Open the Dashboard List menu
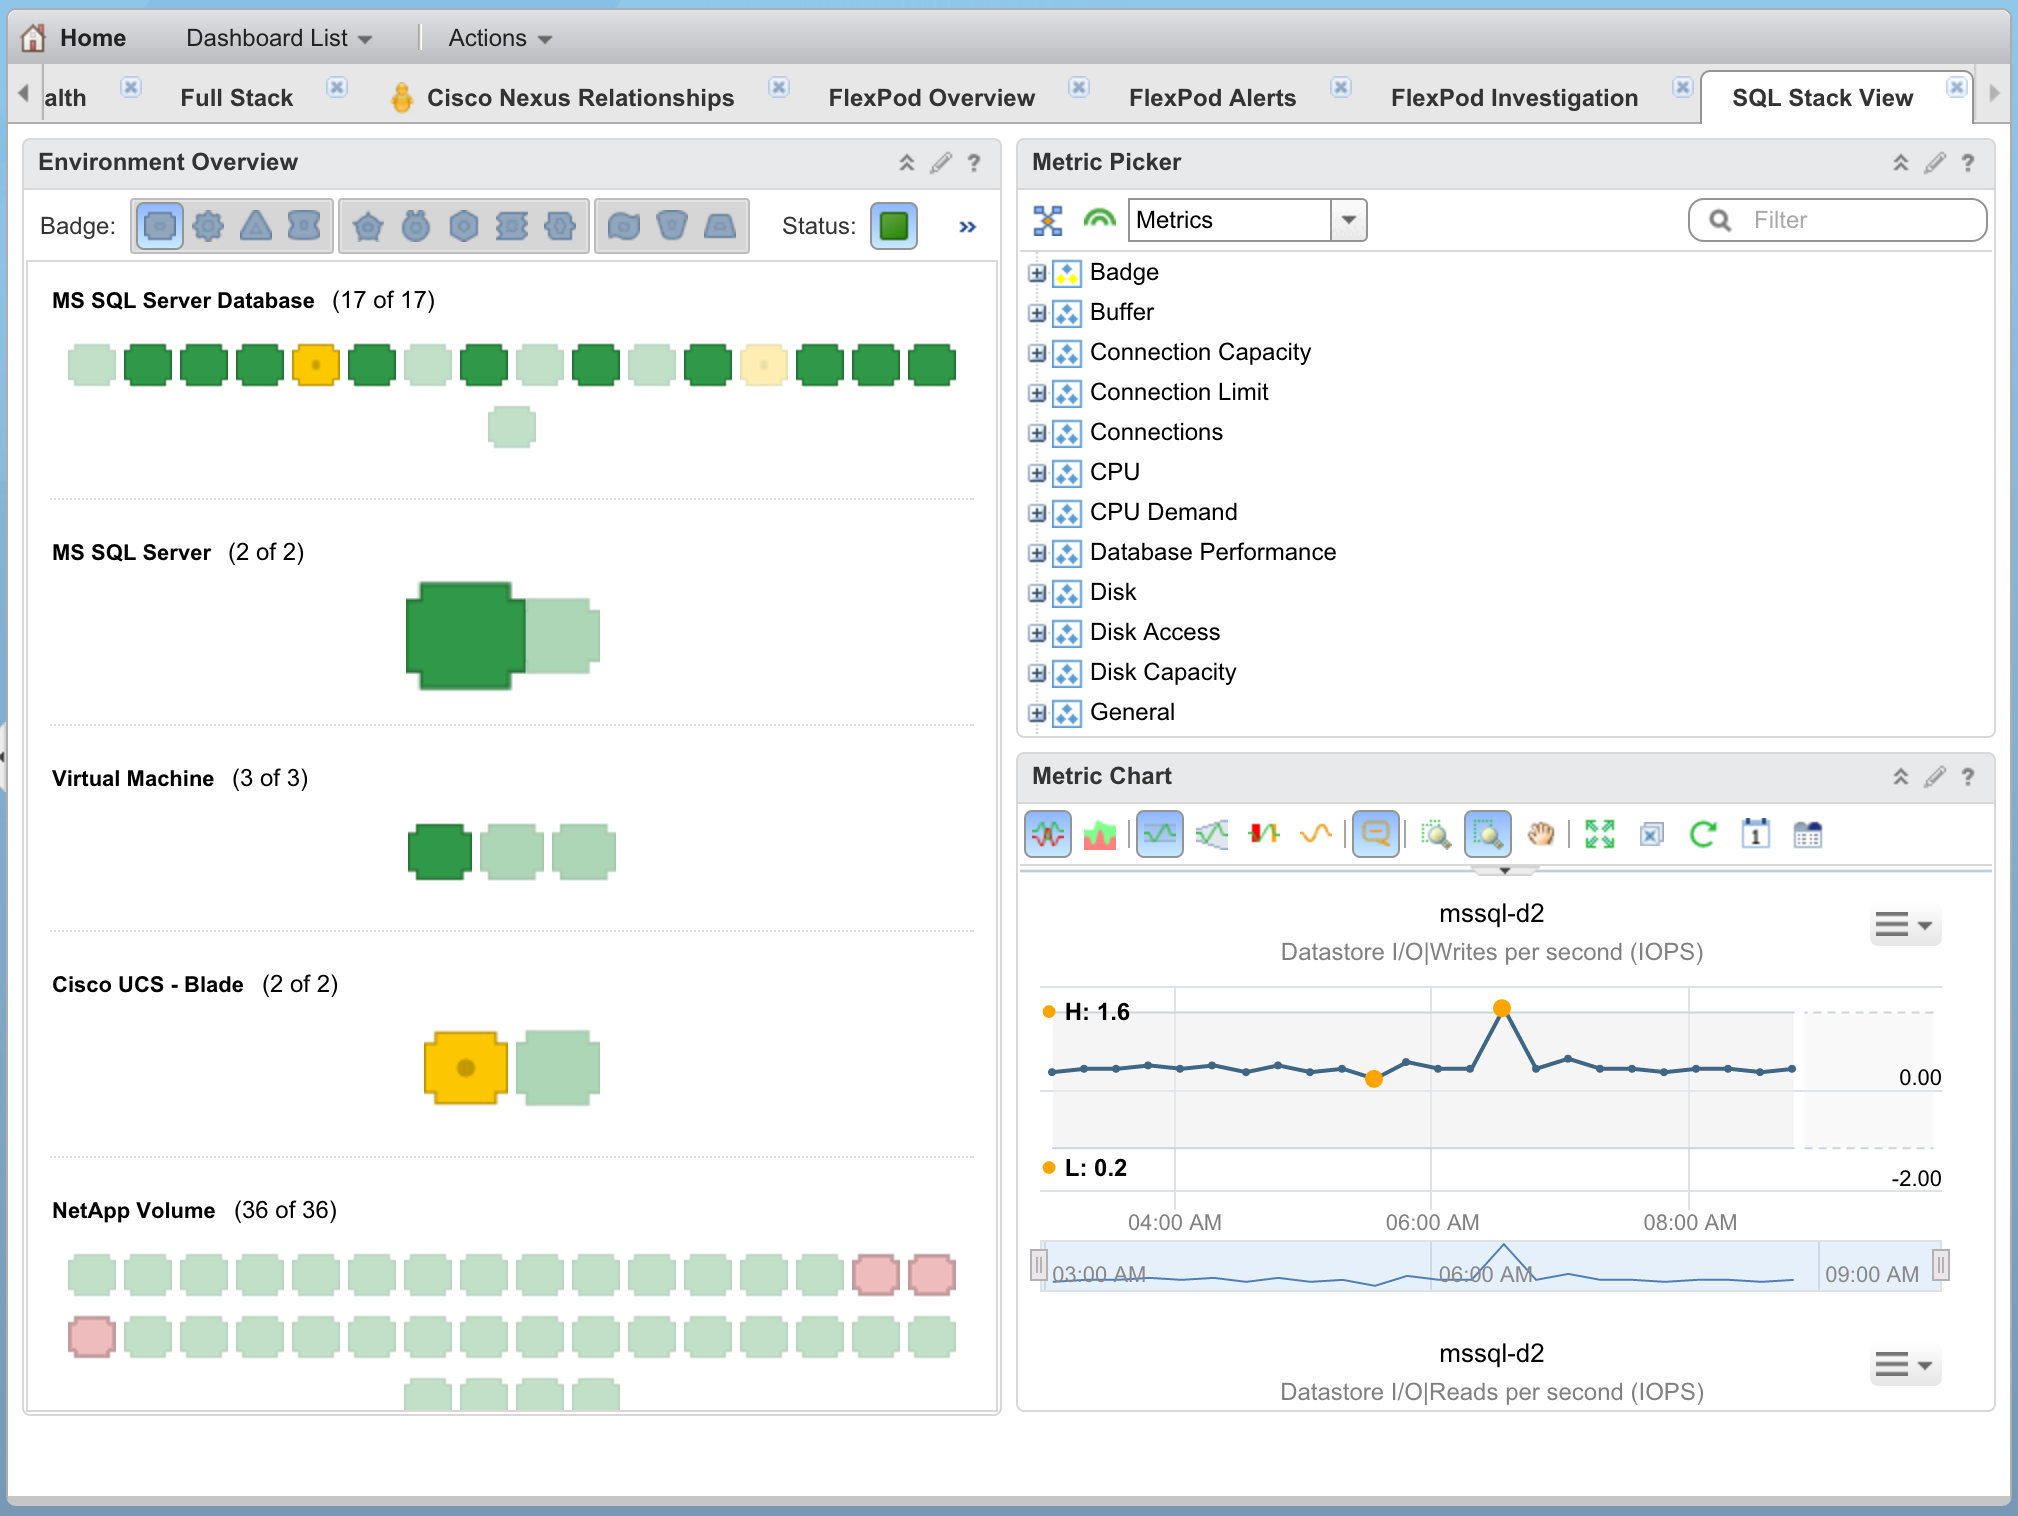This screenshot has width=2018, height=1516. (x=279, y=38)
